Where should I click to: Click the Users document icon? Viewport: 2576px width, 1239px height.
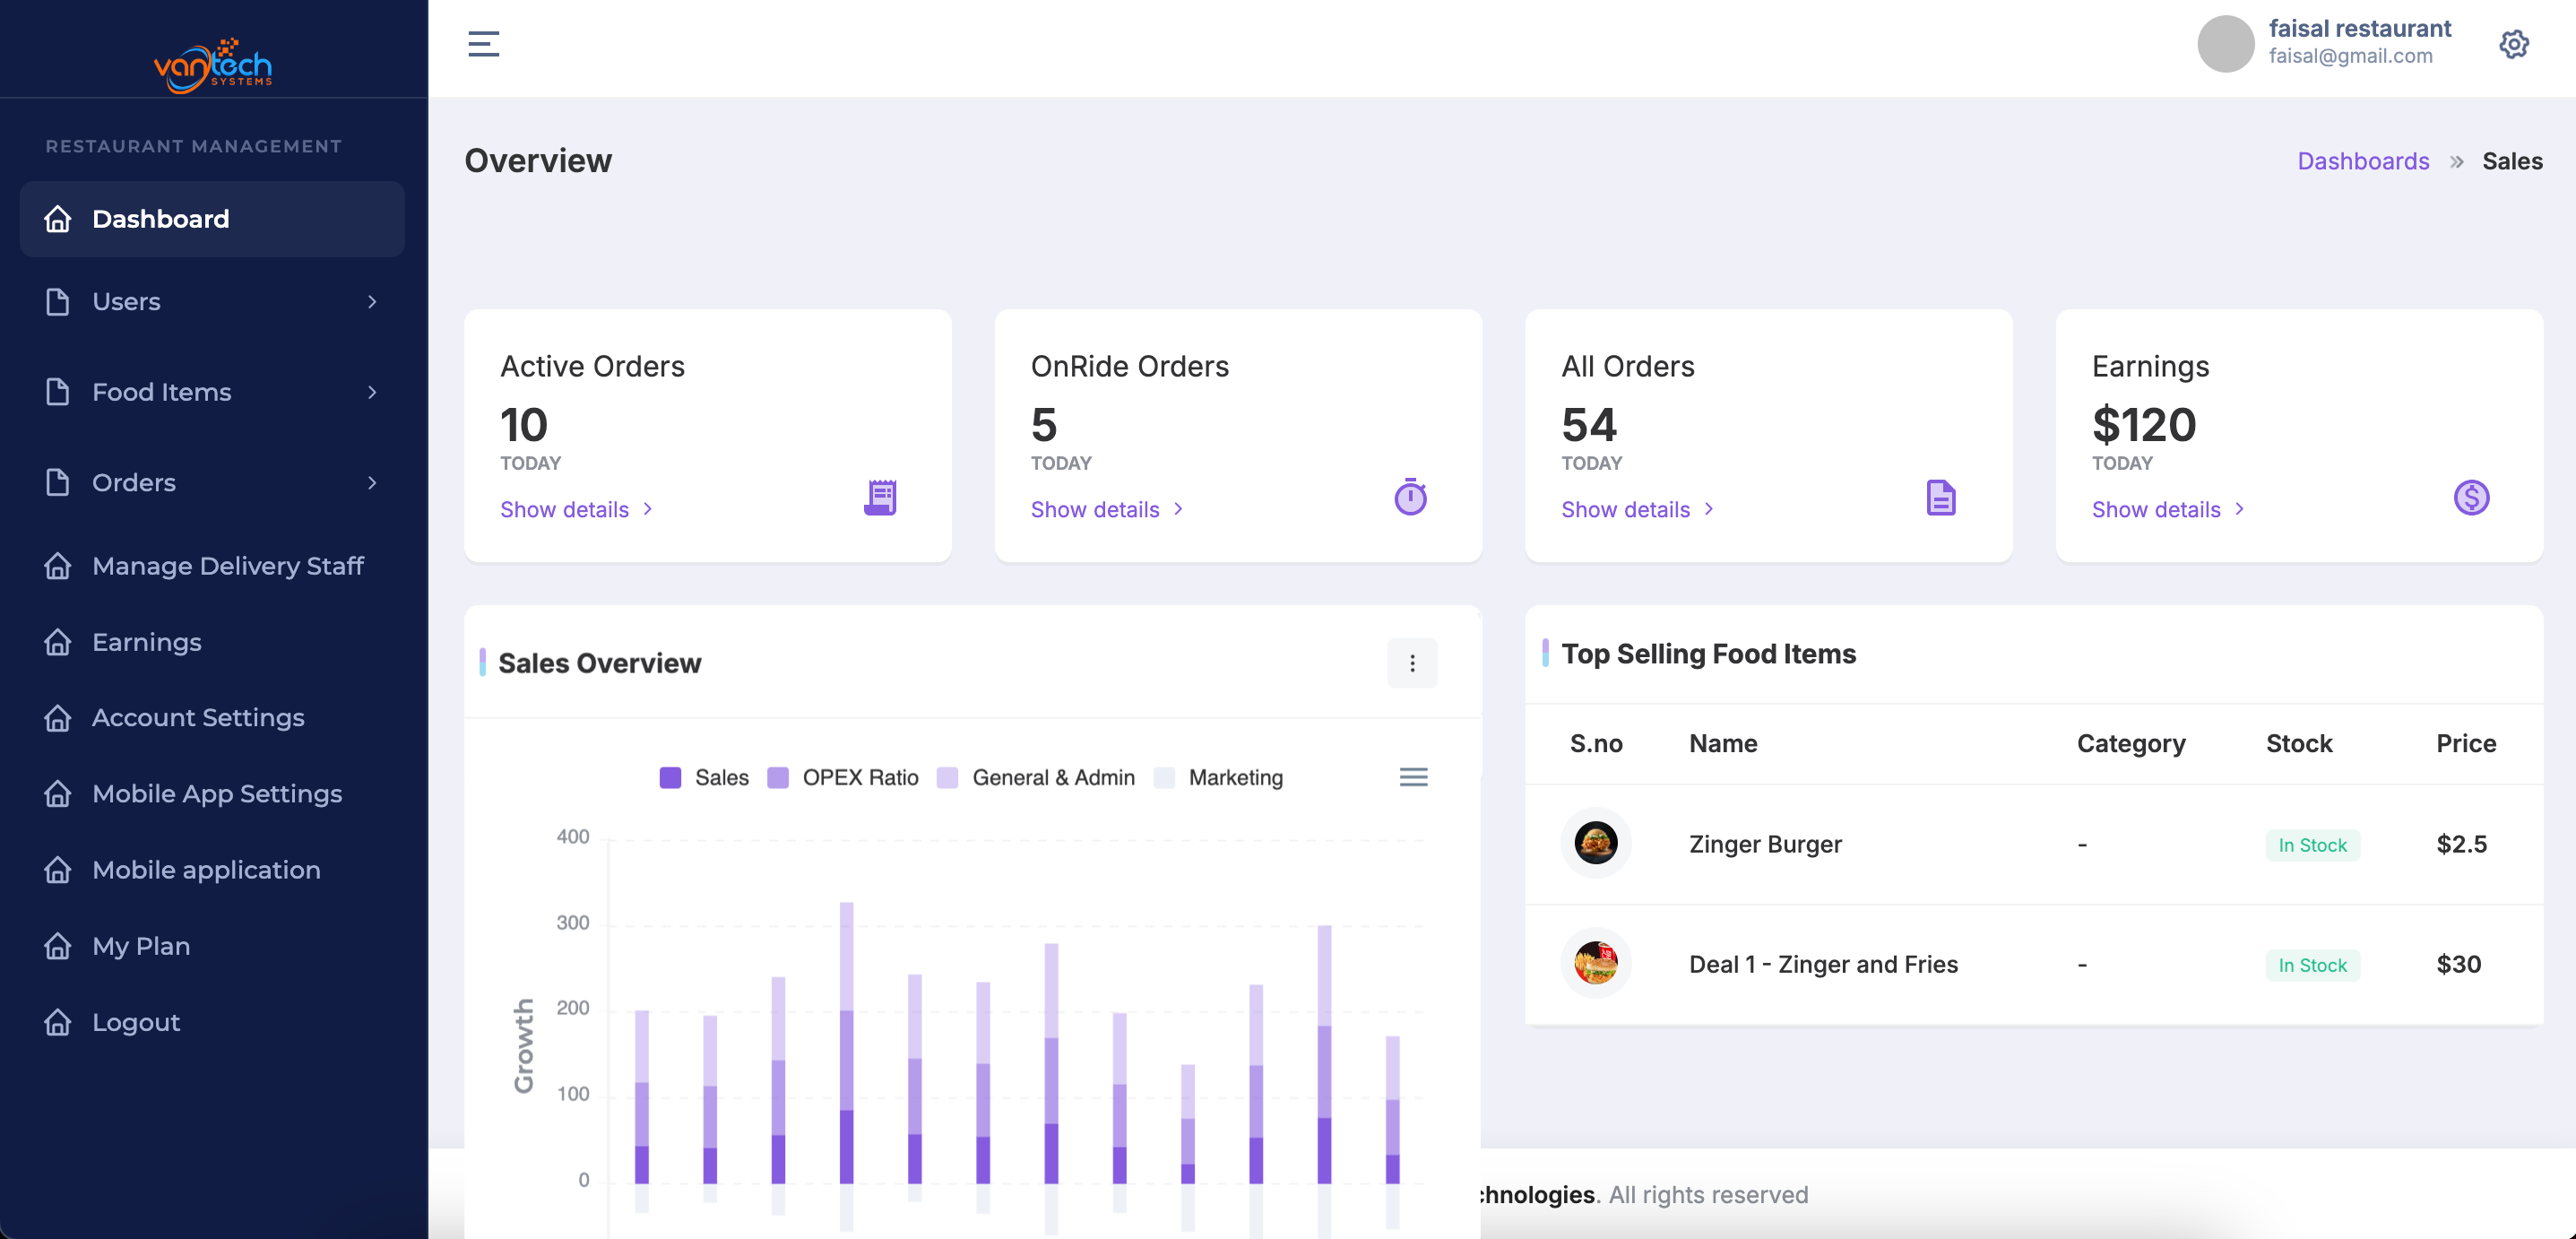tap(58, 301)
